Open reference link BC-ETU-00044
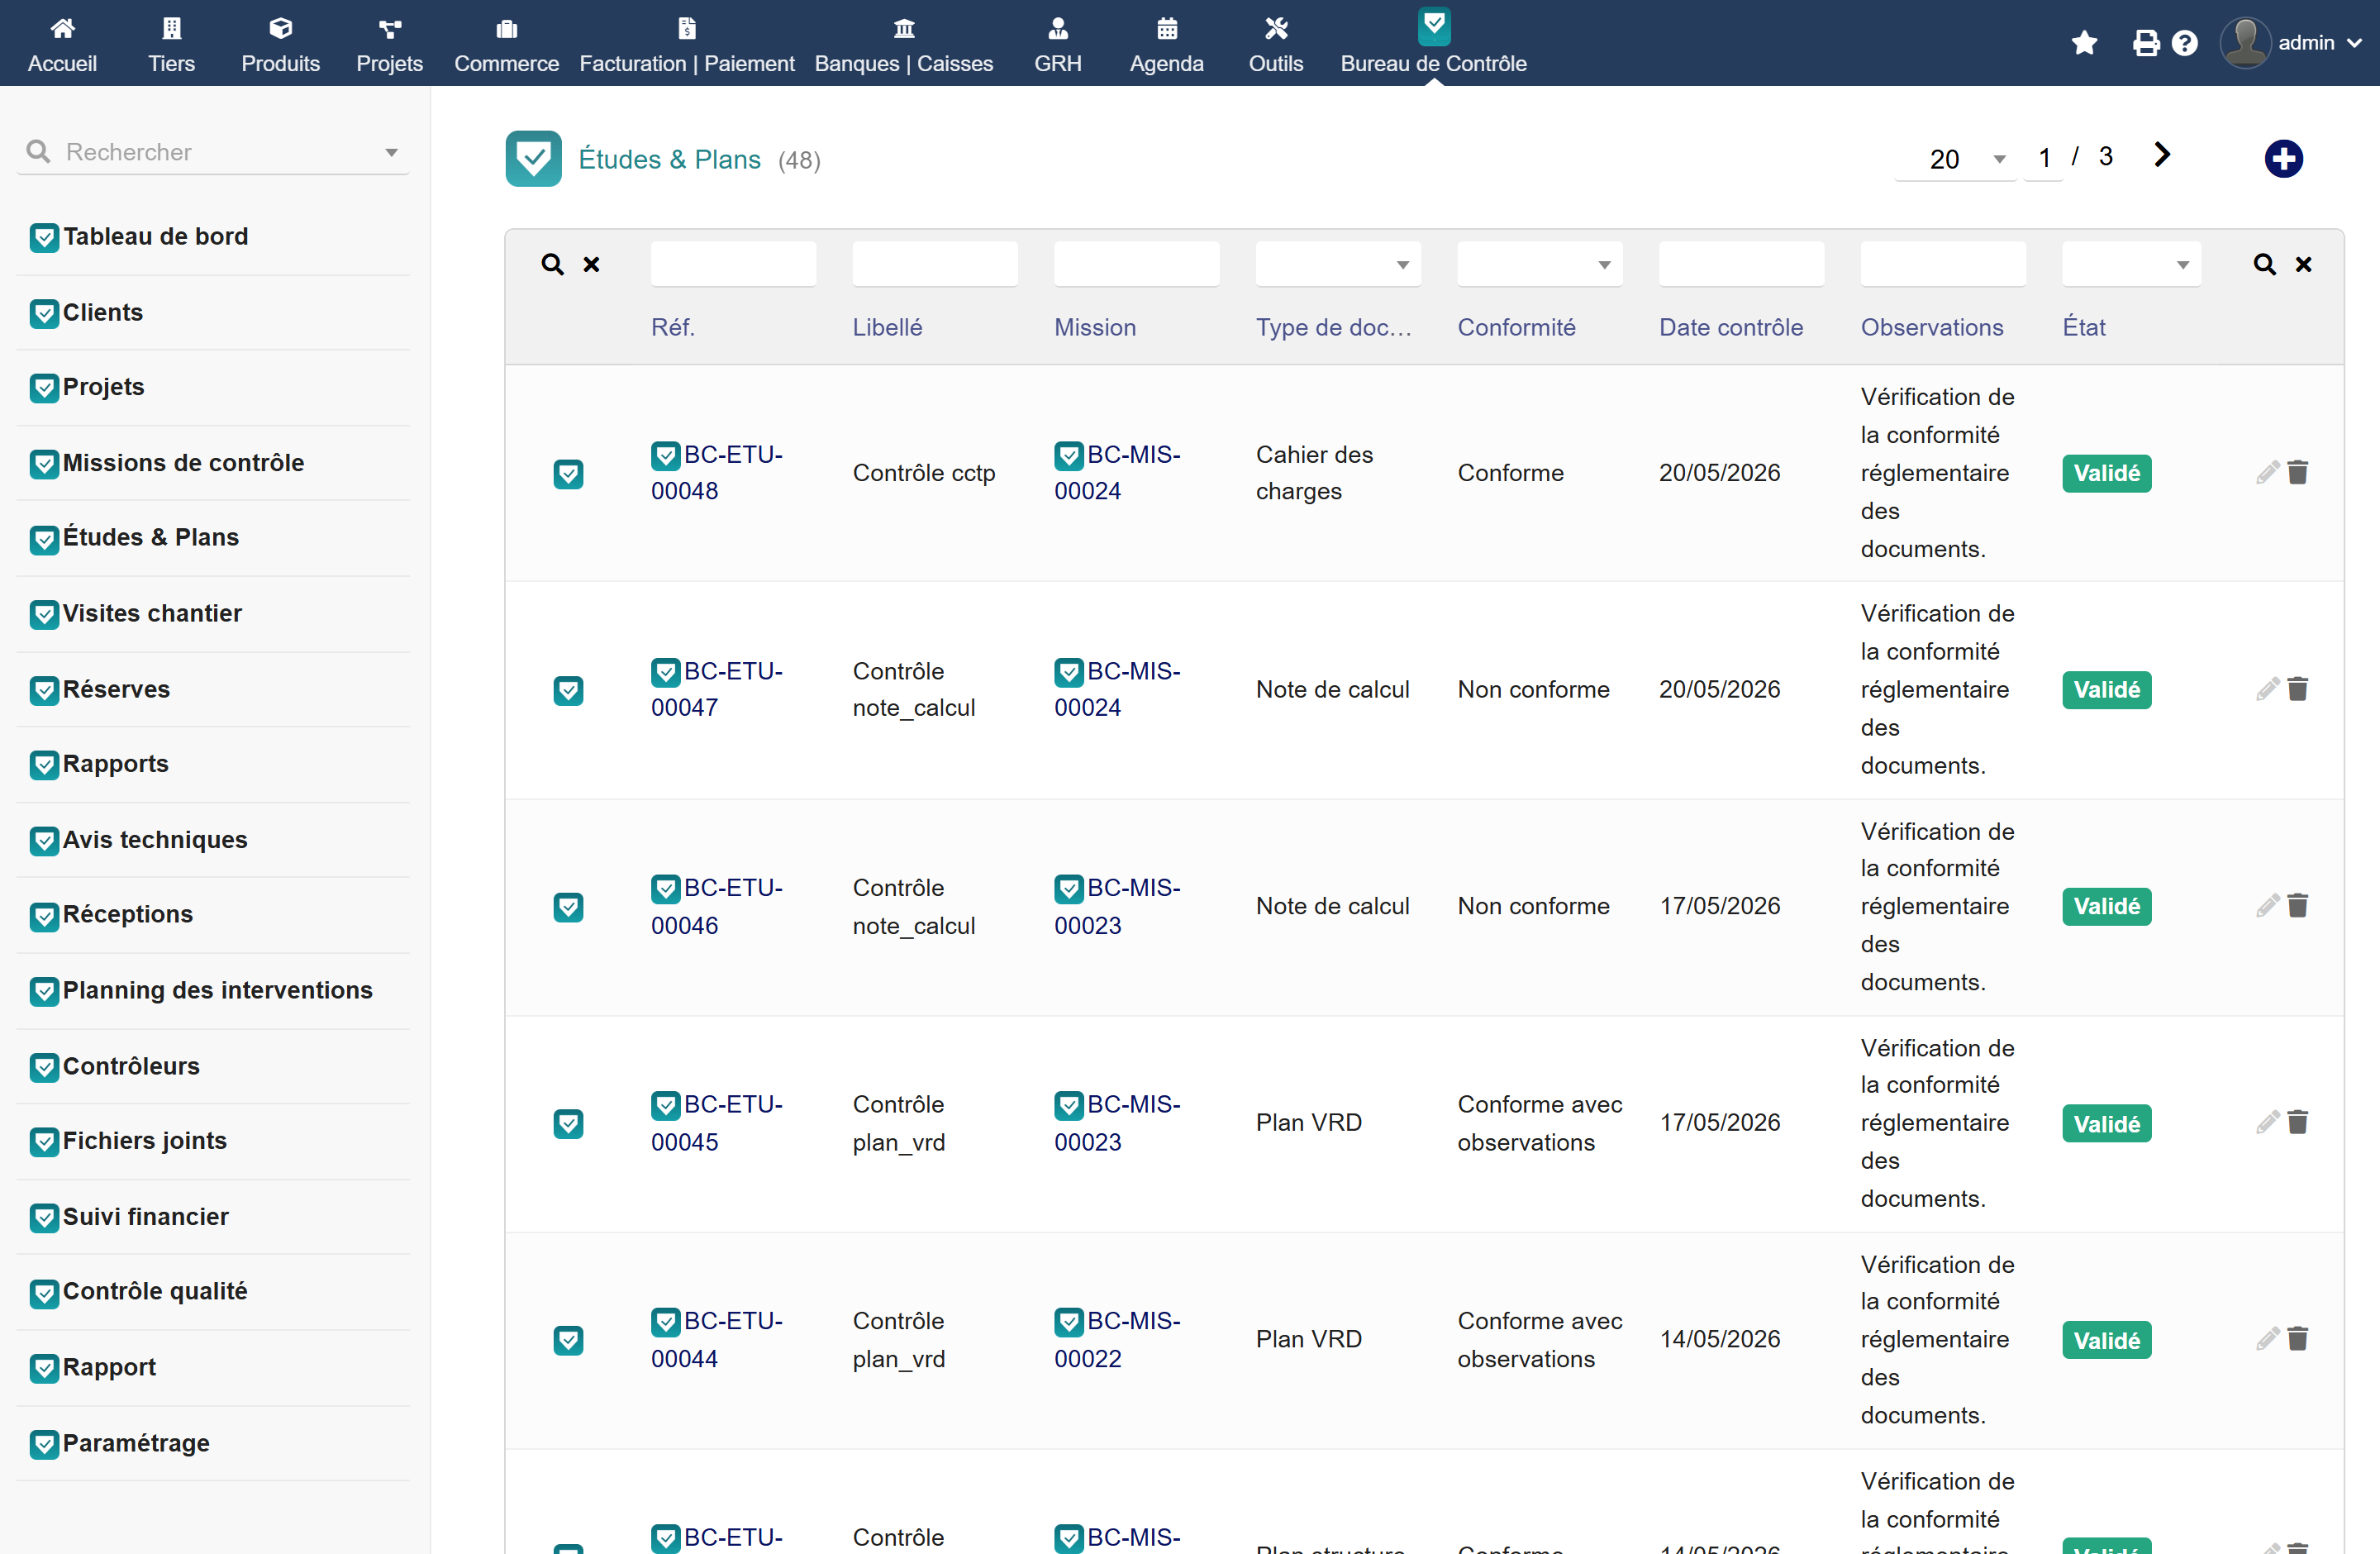Screen dimensions: 2380x1554 click(717, 1339)
